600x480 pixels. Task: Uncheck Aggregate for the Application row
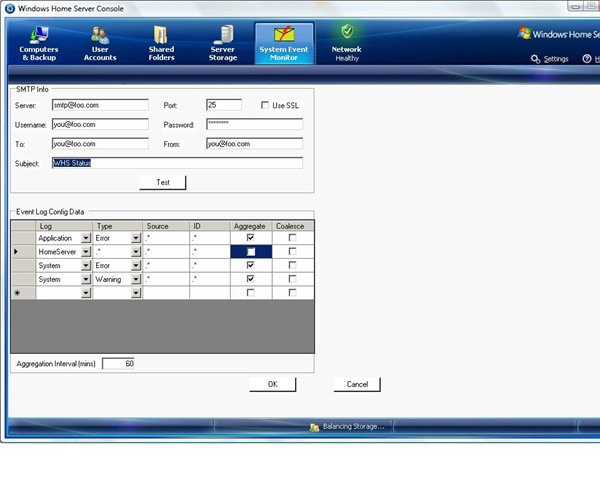click(x=251, y=238)
